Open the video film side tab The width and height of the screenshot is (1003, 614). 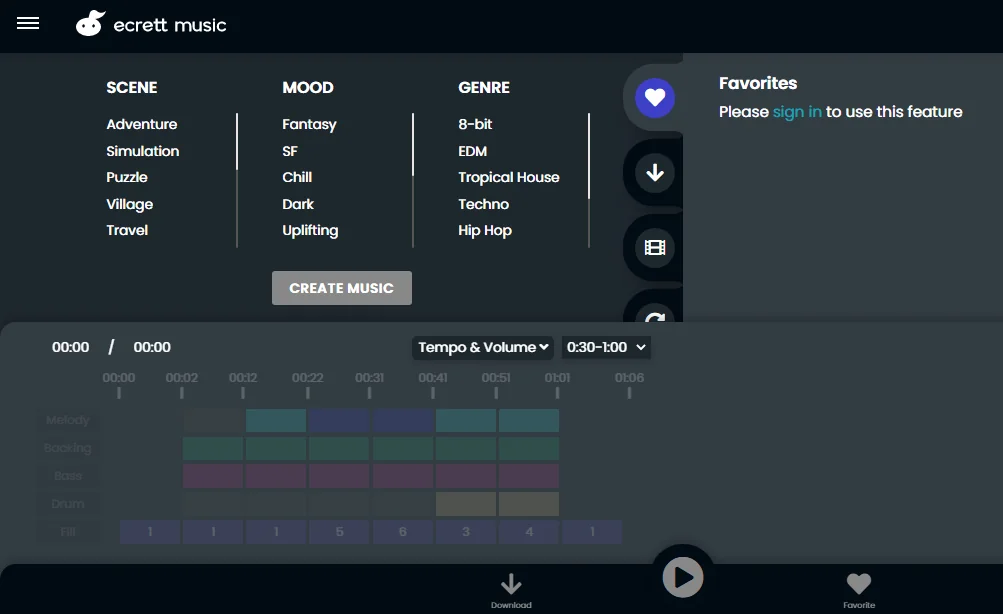coord(655,247)
